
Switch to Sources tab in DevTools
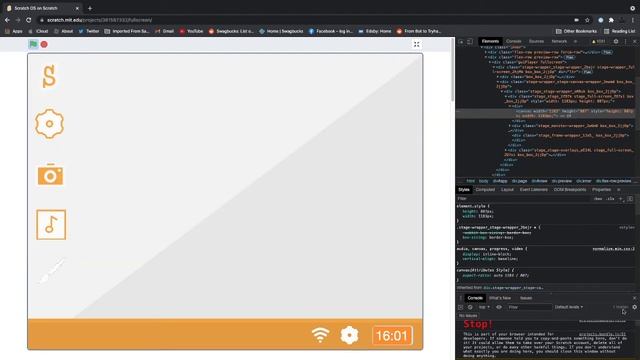click(536, 41)
